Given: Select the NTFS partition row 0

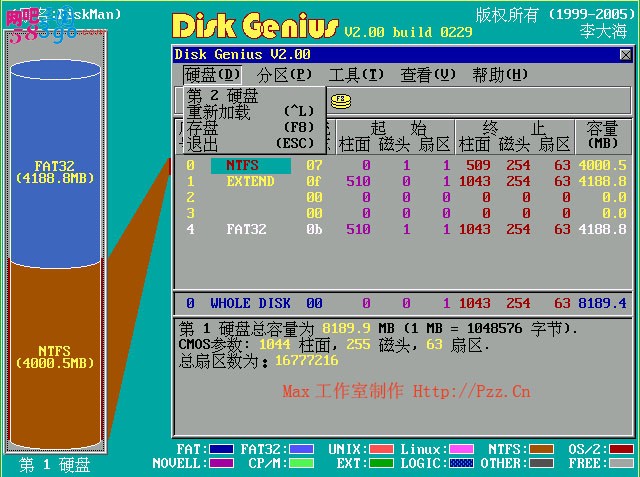Looking at the screenshot, I should point(406,165).
